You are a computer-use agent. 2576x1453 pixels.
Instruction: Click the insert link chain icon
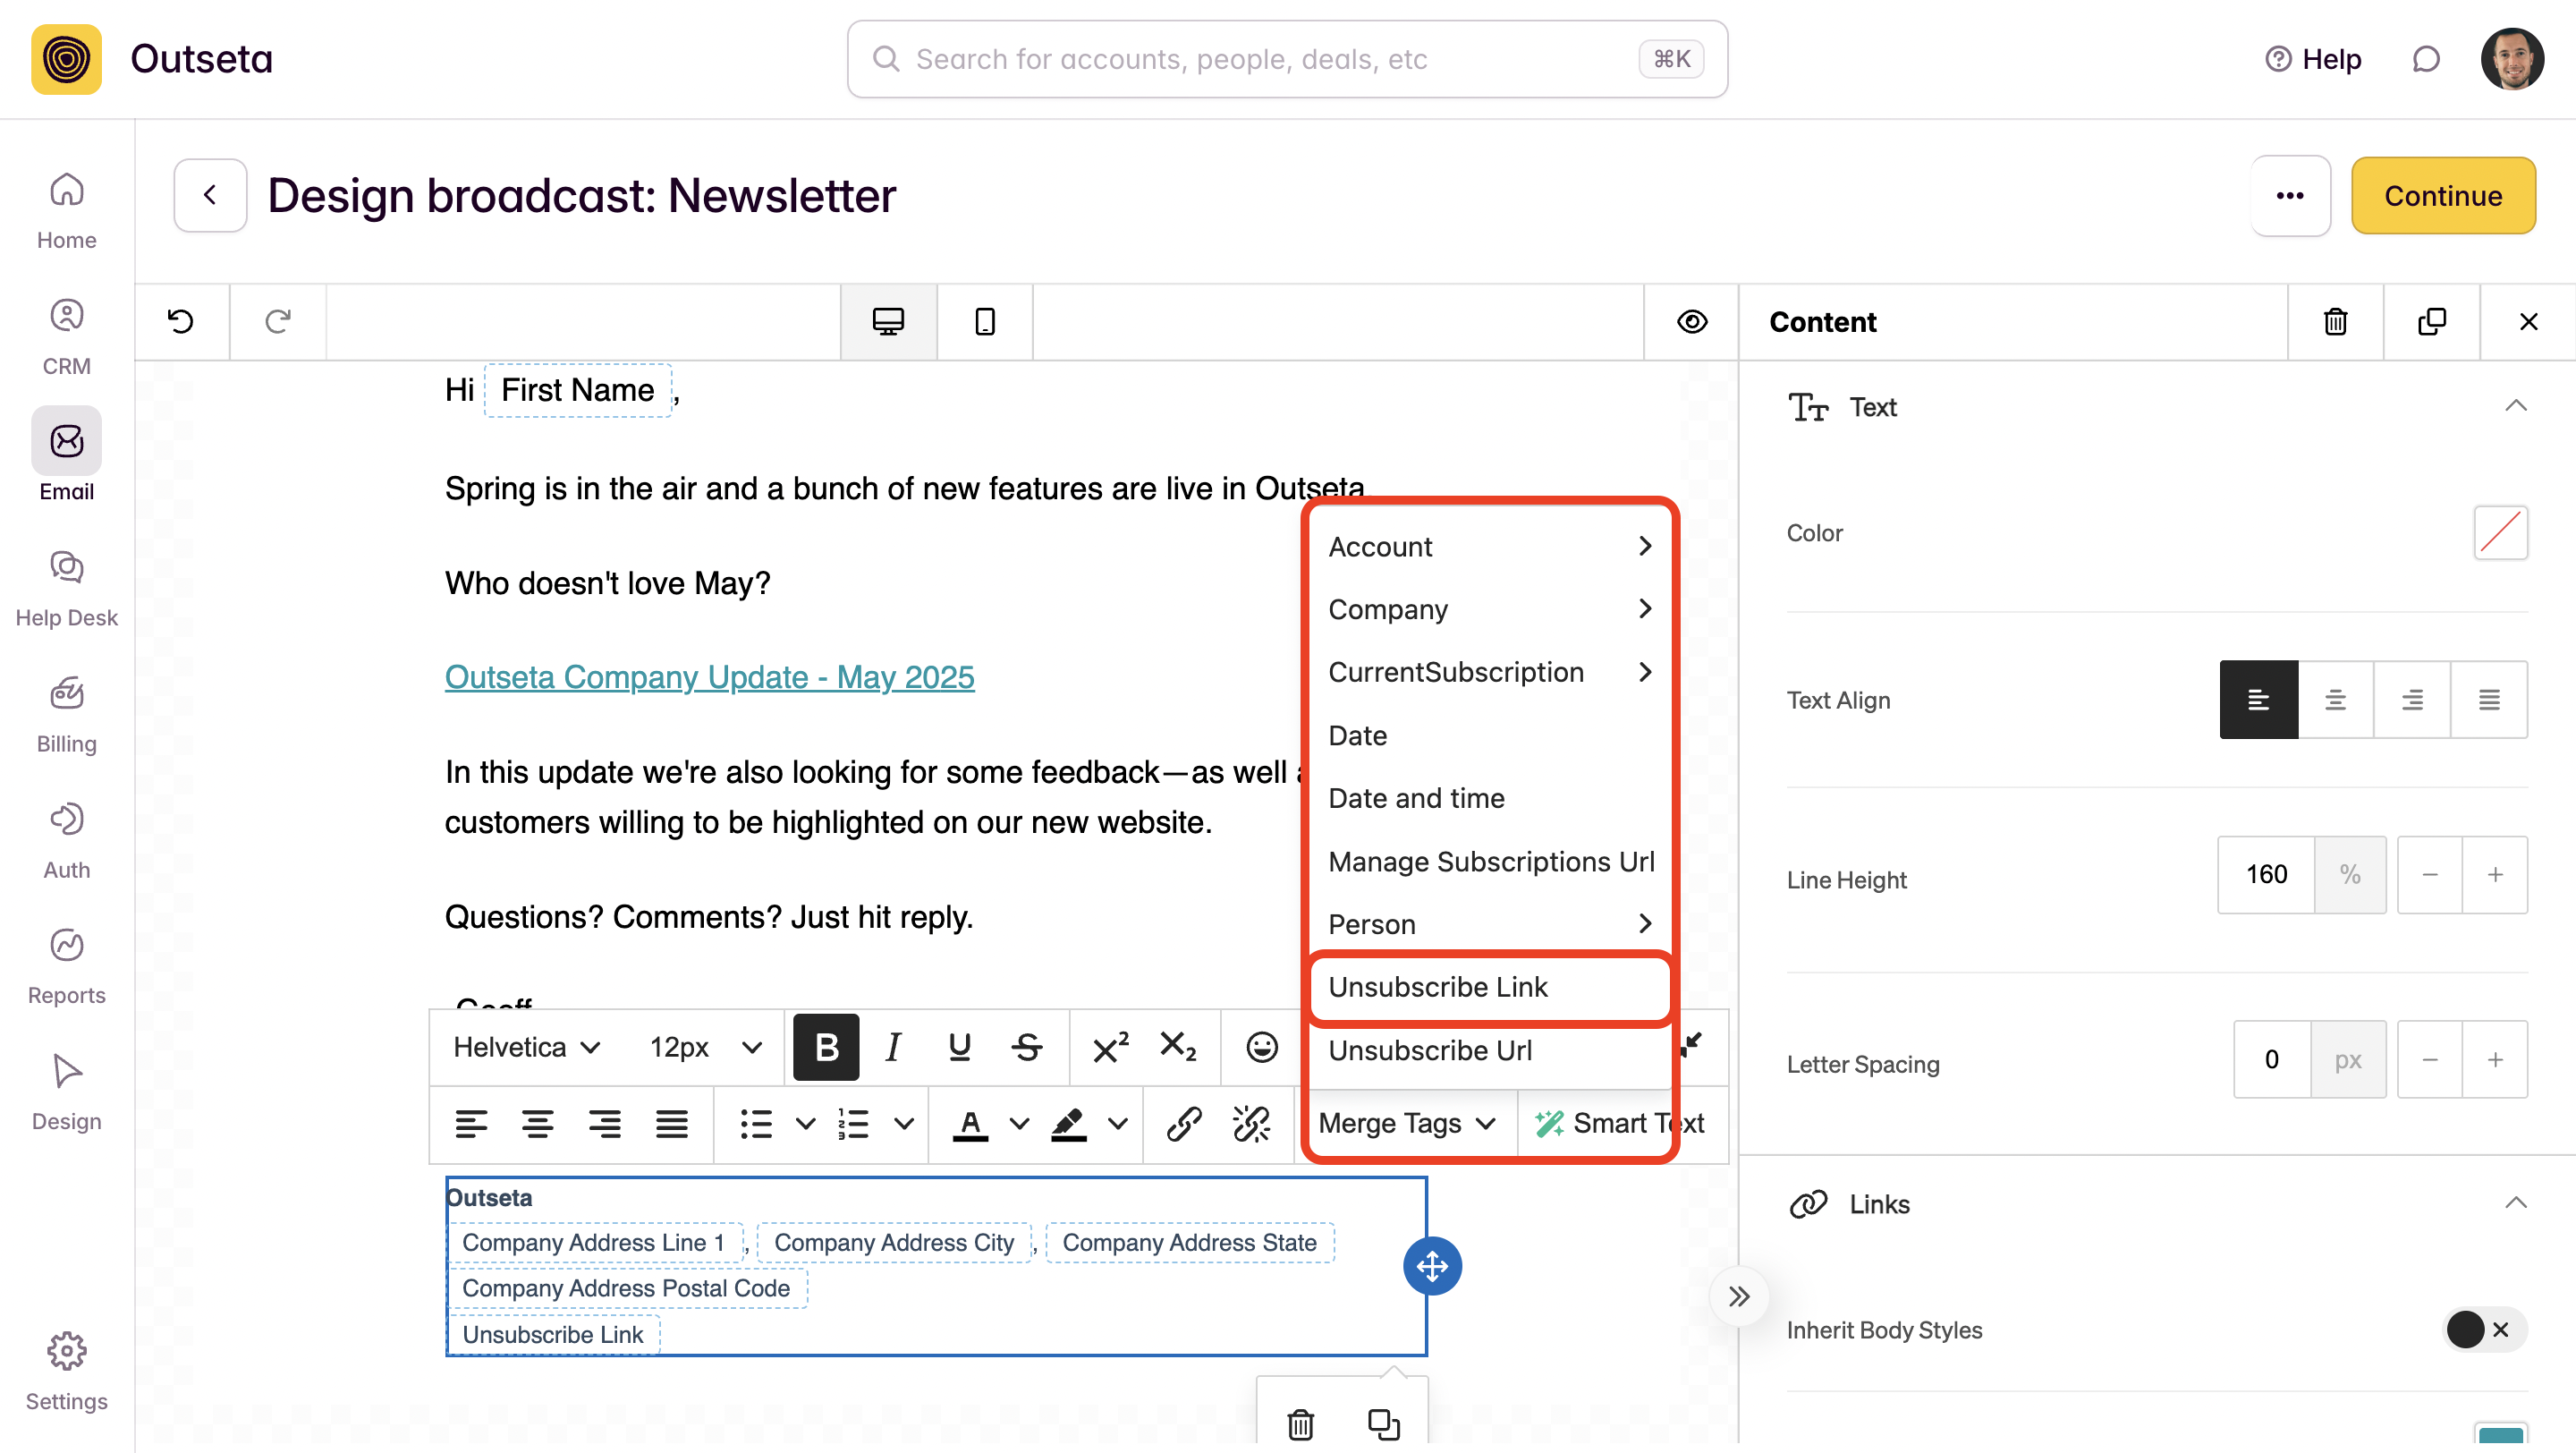pos(1183,1123)
